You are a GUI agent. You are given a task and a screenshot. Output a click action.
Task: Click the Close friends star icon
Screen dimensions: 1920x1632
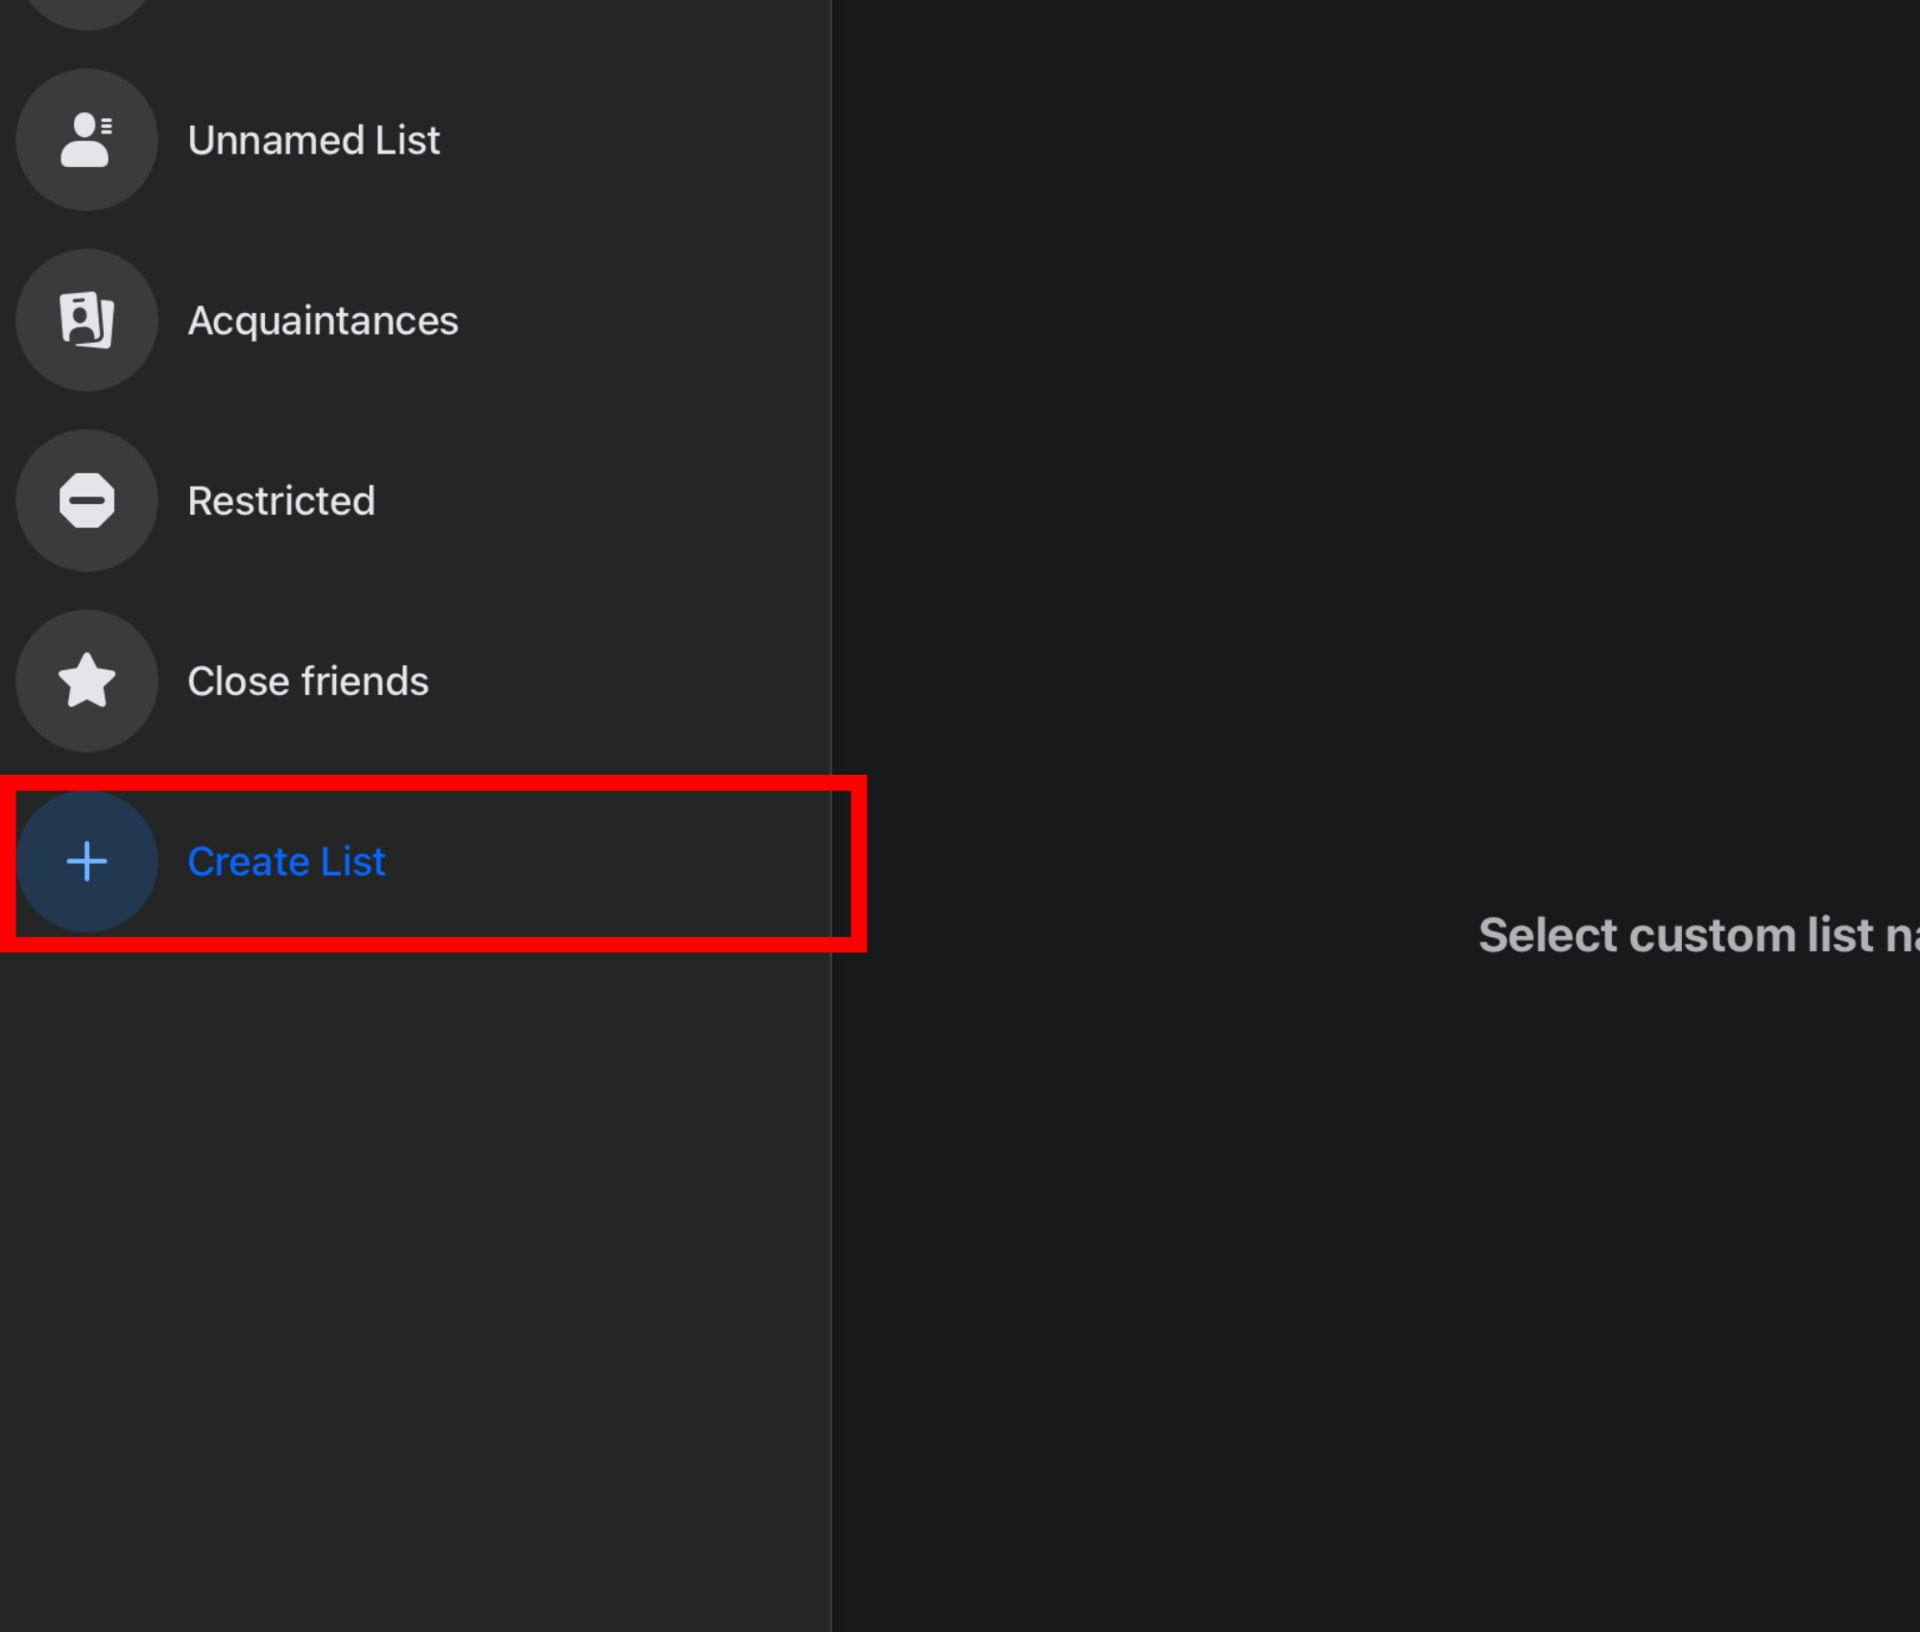point(86,681)
